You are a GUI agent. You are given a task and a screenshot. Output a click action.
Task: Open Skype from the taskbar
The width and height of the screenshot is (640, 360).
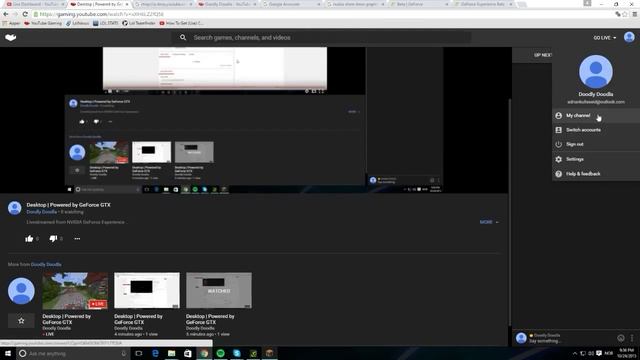coord(237,353)
